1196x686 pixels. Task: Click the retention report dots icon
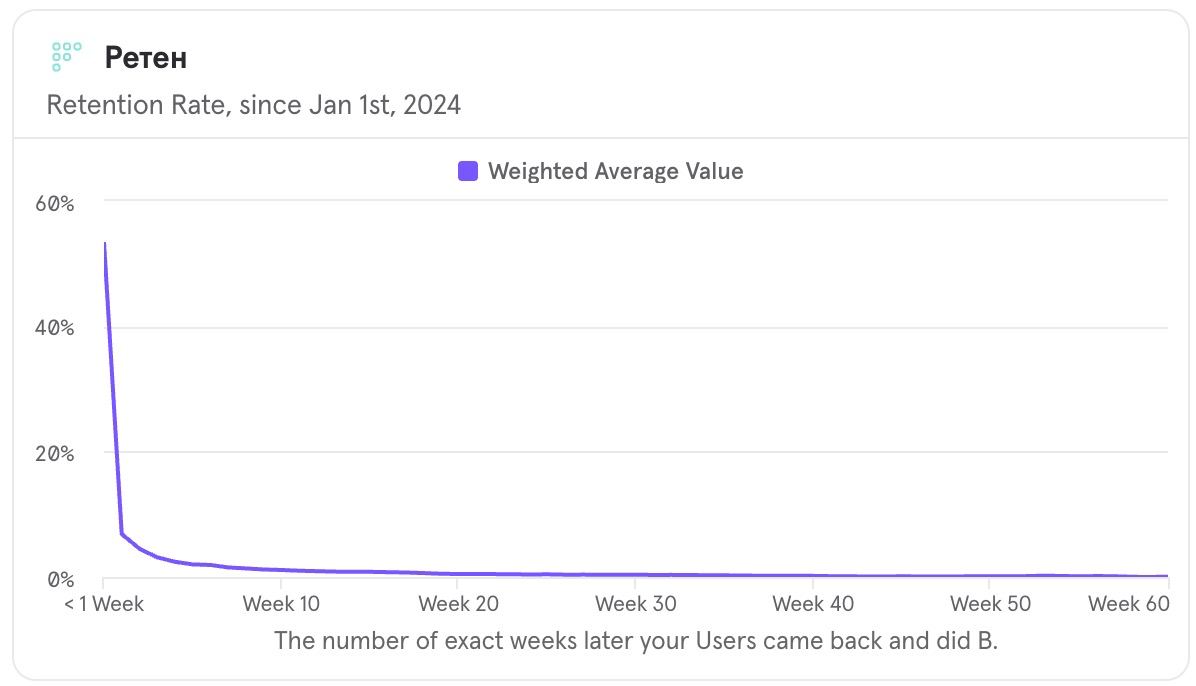click(x=66, y=56)
